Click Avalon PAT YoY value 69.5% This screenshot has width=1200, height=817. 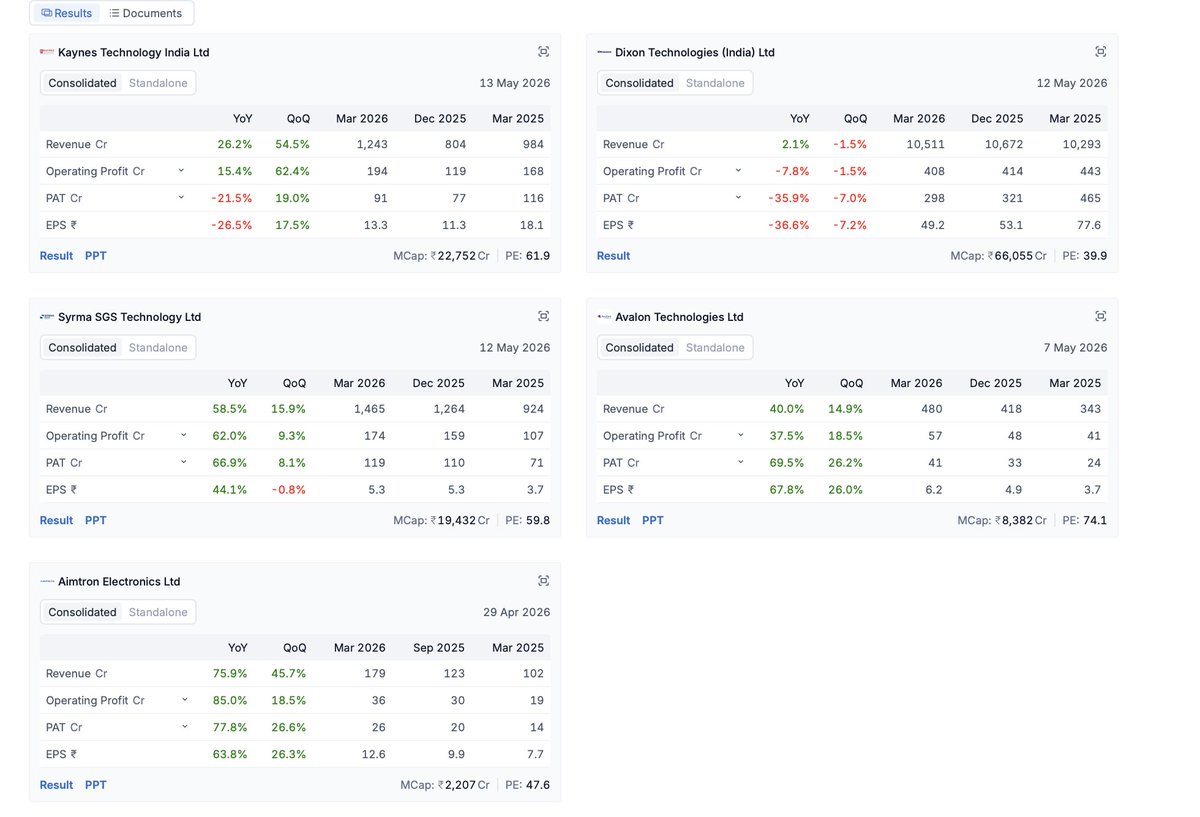(786, 463)
